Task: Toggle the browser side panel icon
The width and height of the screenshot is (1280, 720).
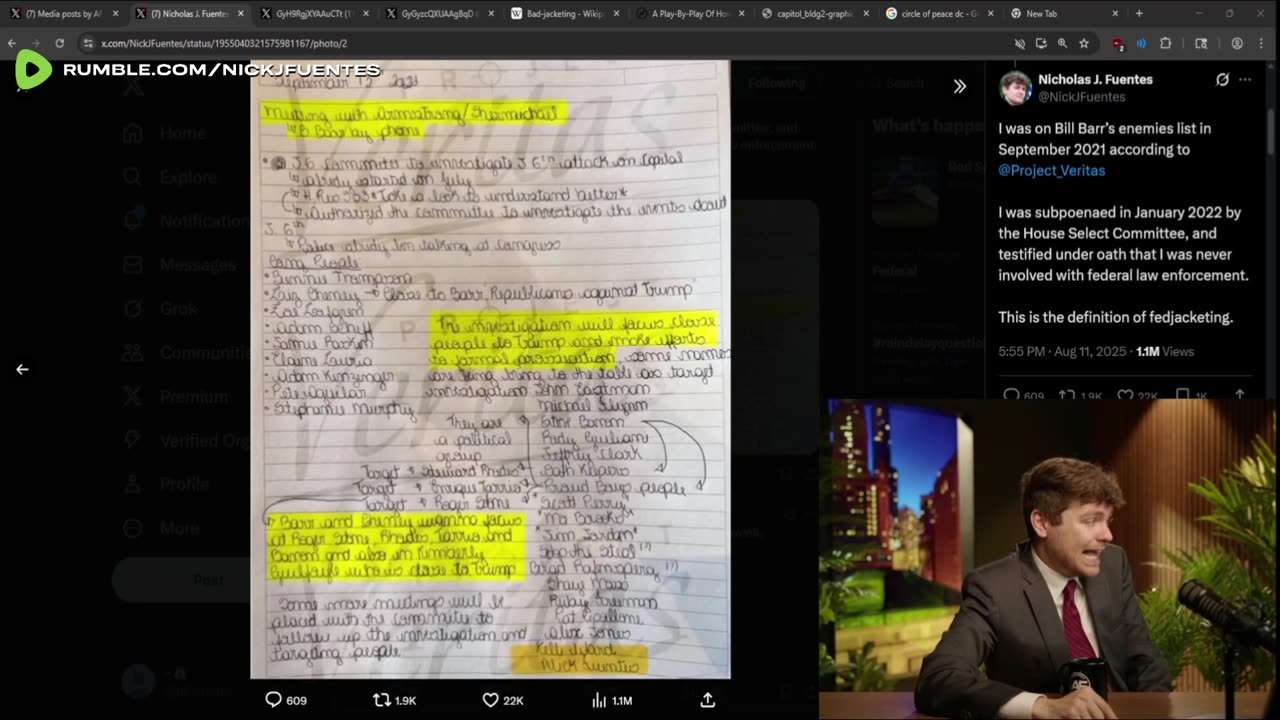Action: tap(1202, 44)
